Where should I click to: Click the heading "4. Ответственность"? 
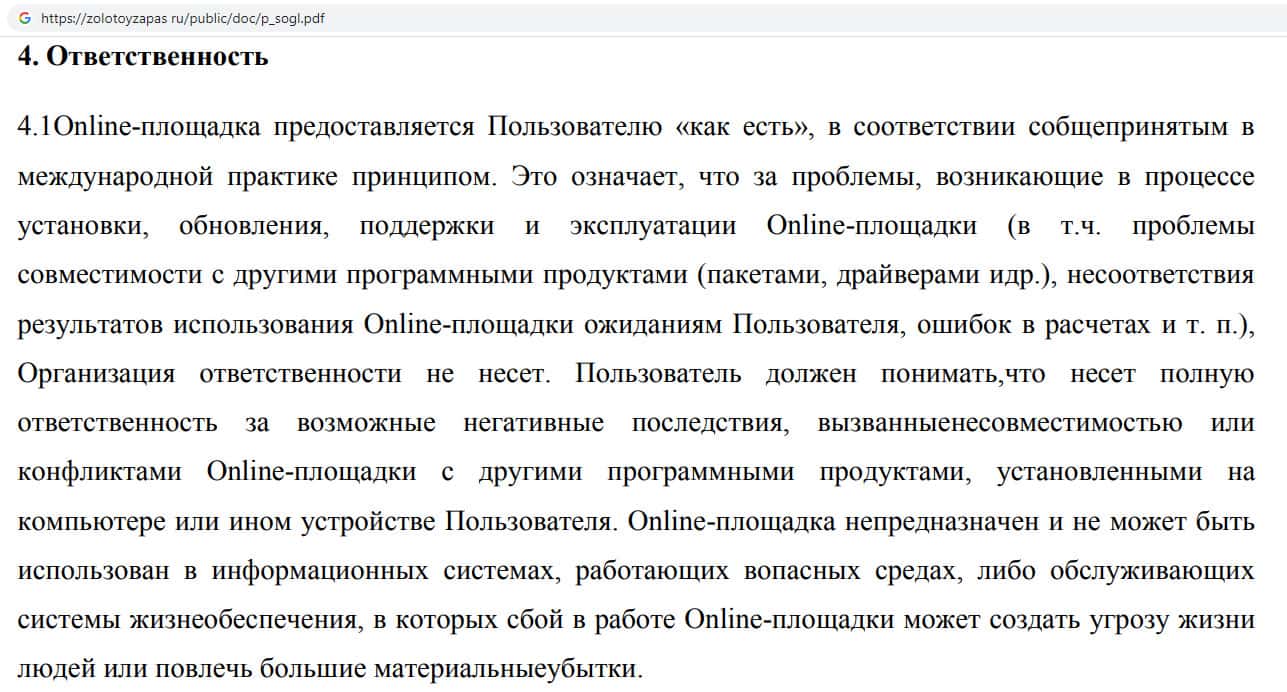[143, 56]
